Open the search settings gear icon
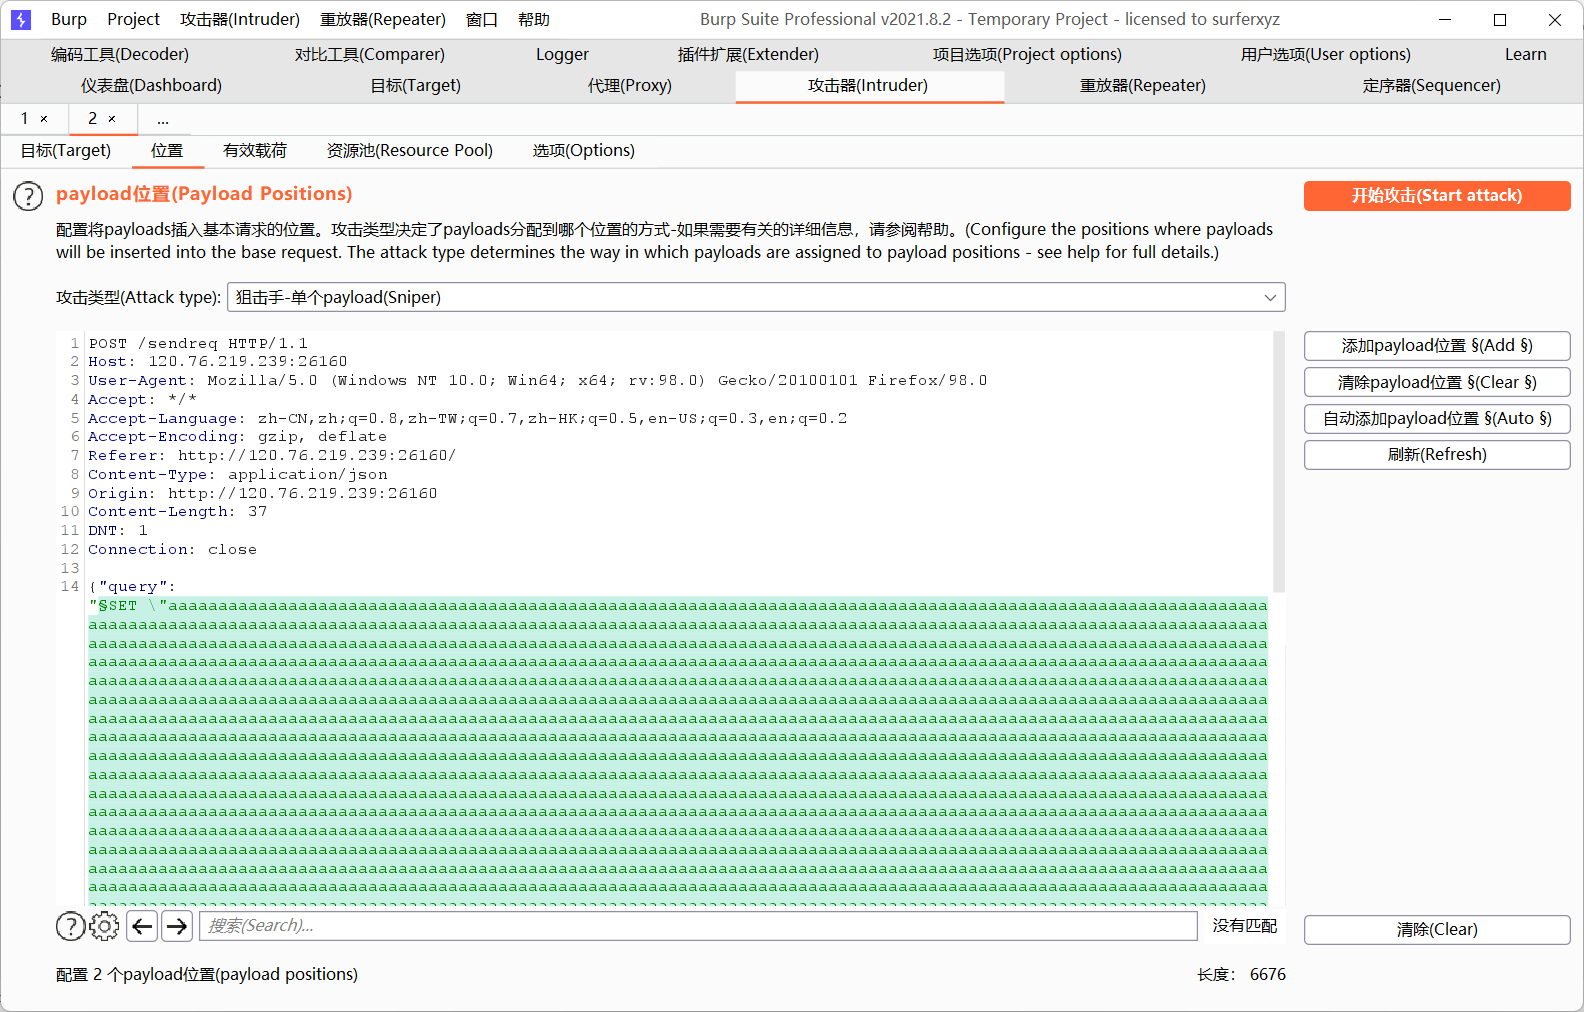The width and height of the screenshot is (1584, 1012). tap(104, 926)
